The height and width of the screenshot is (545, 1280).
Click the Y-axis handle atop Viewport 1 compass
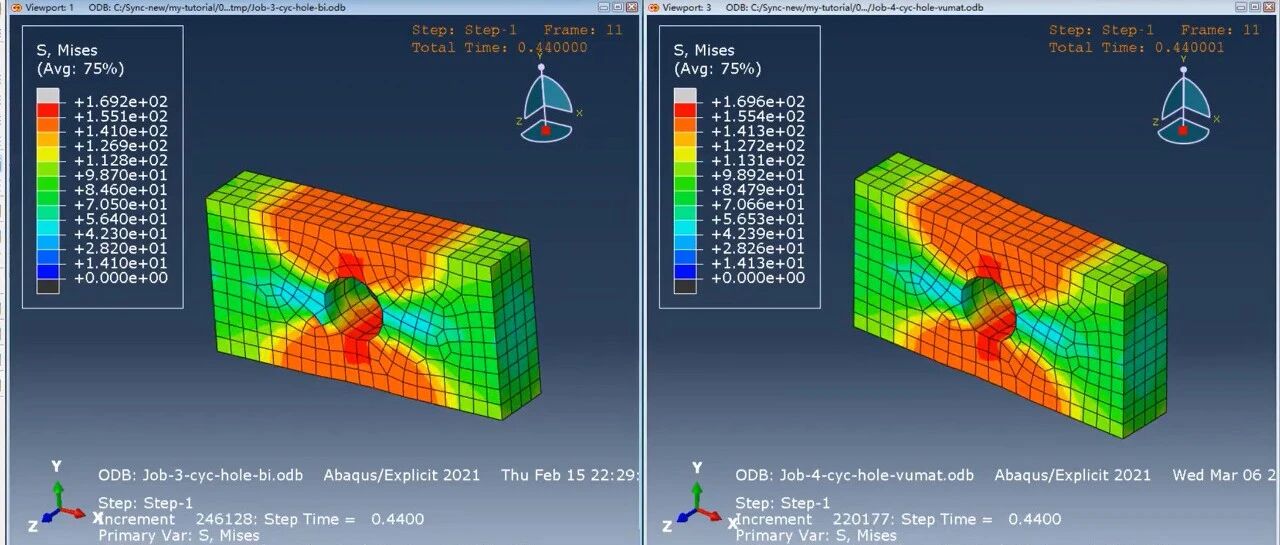[x=542, y=68]
